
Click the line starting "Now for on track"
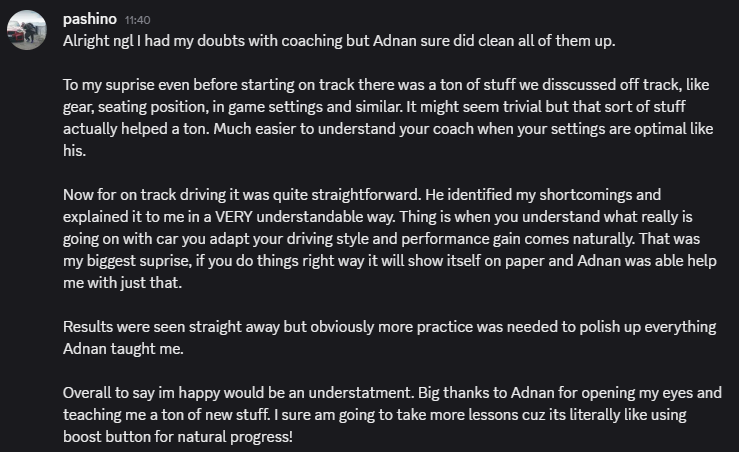(x=361, y=194)
